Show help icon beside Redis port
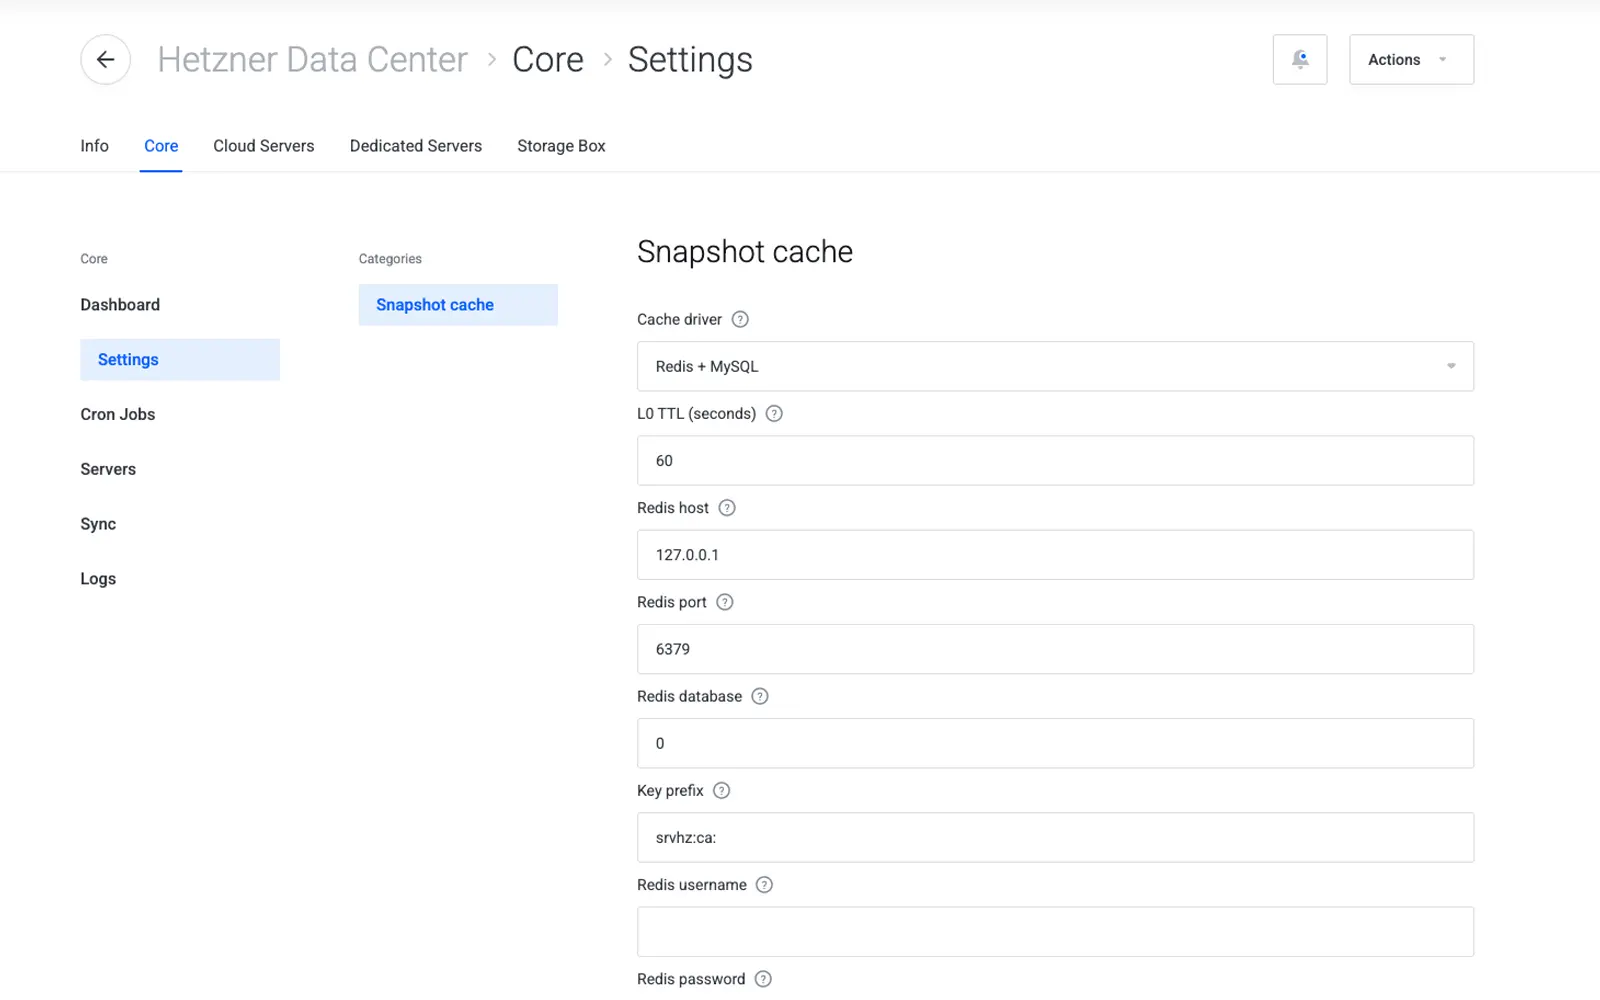 (x=725, y=602)
